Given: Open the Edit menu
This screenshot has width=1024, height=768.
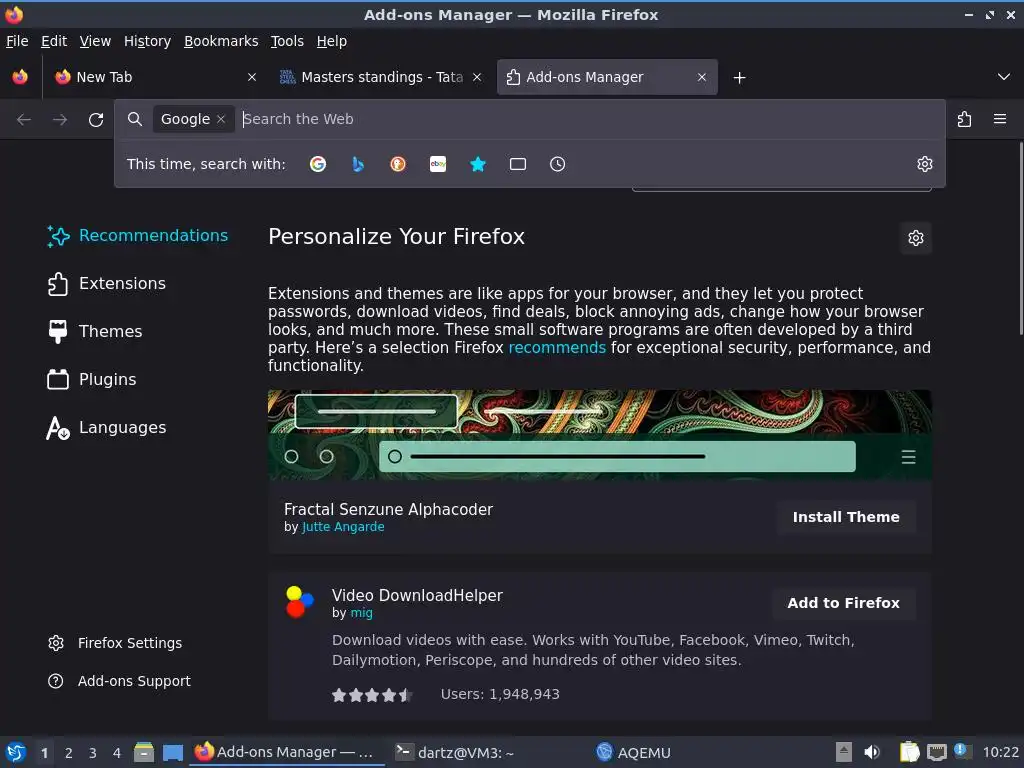Looking at the screenshot, I should [x=54, y=41].
